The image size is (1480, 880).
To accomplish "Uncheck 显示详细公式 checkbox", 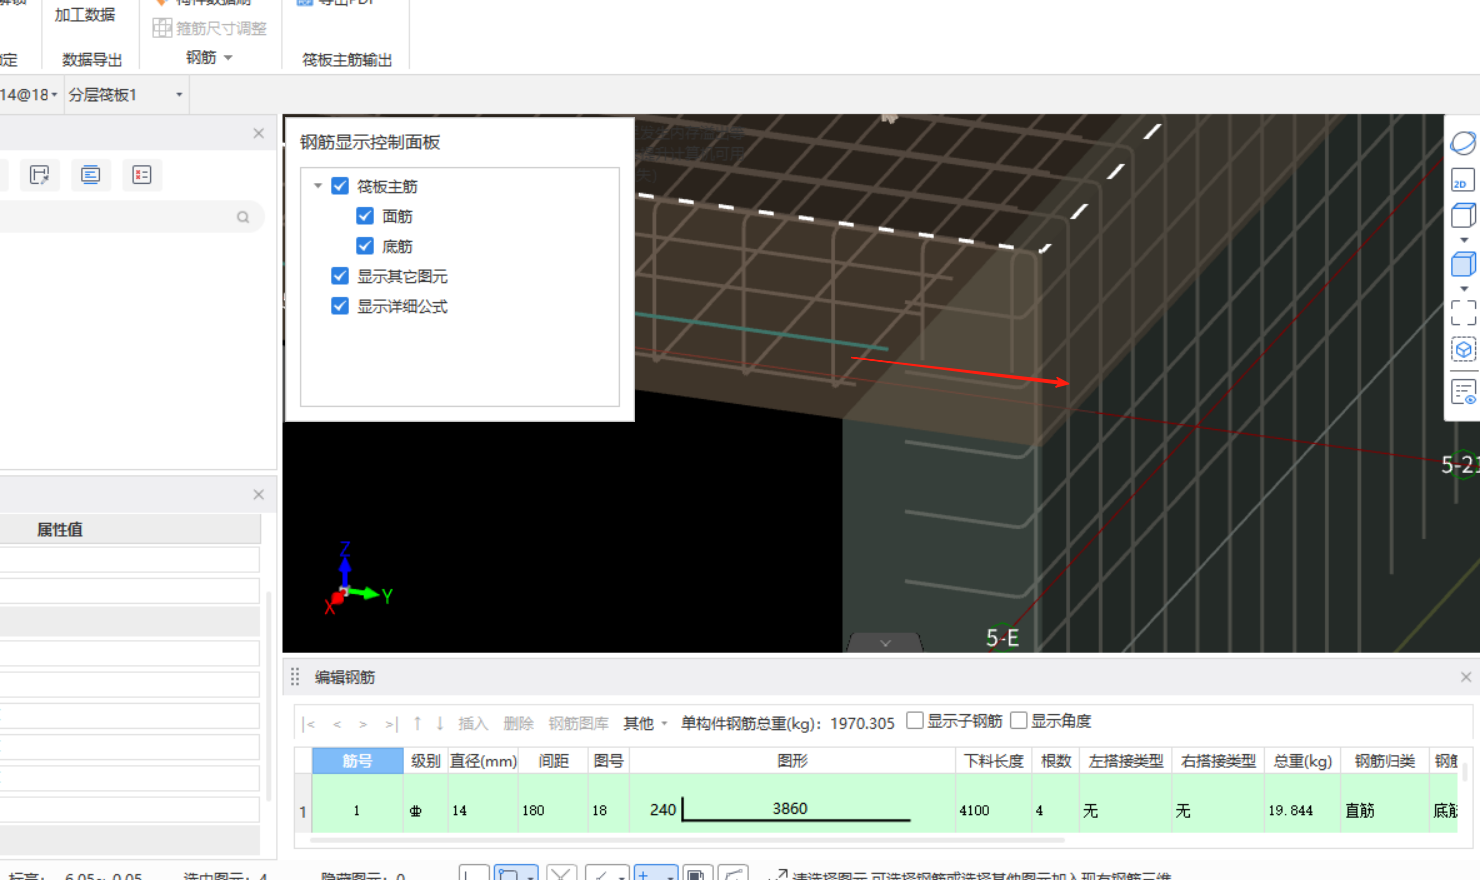I will click(x=340, y=306).
